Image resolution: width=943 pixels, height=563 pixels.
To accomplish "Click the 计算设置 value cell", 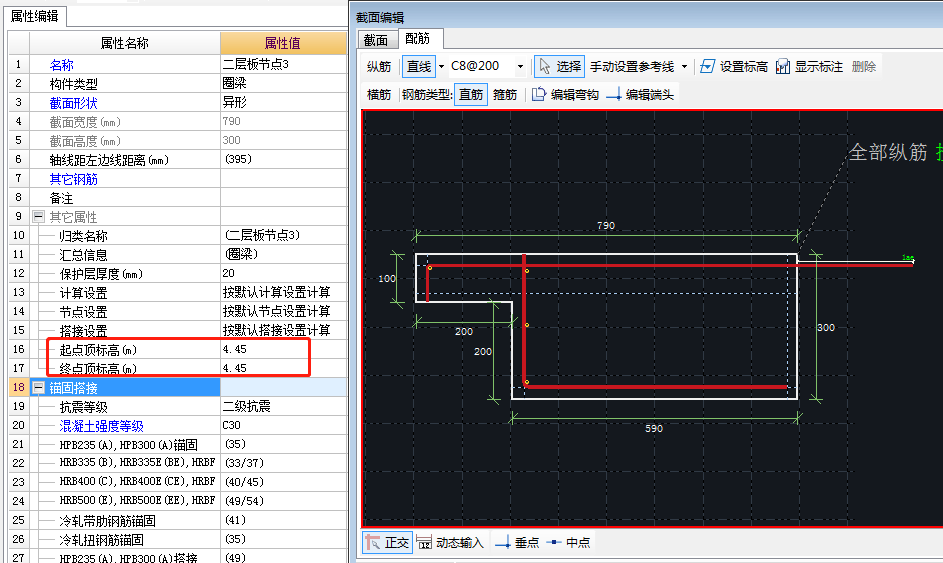I will click(284, 292).
